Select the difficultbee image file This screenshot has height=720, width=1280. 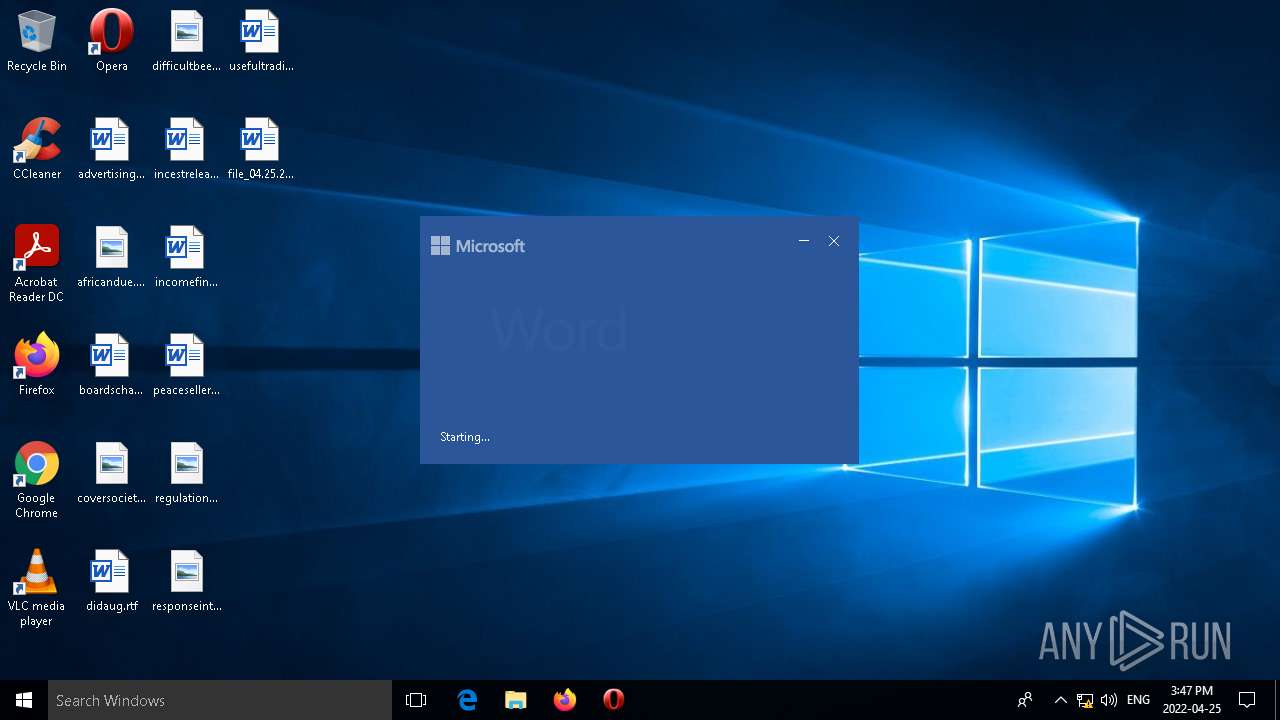click(187, 41)
